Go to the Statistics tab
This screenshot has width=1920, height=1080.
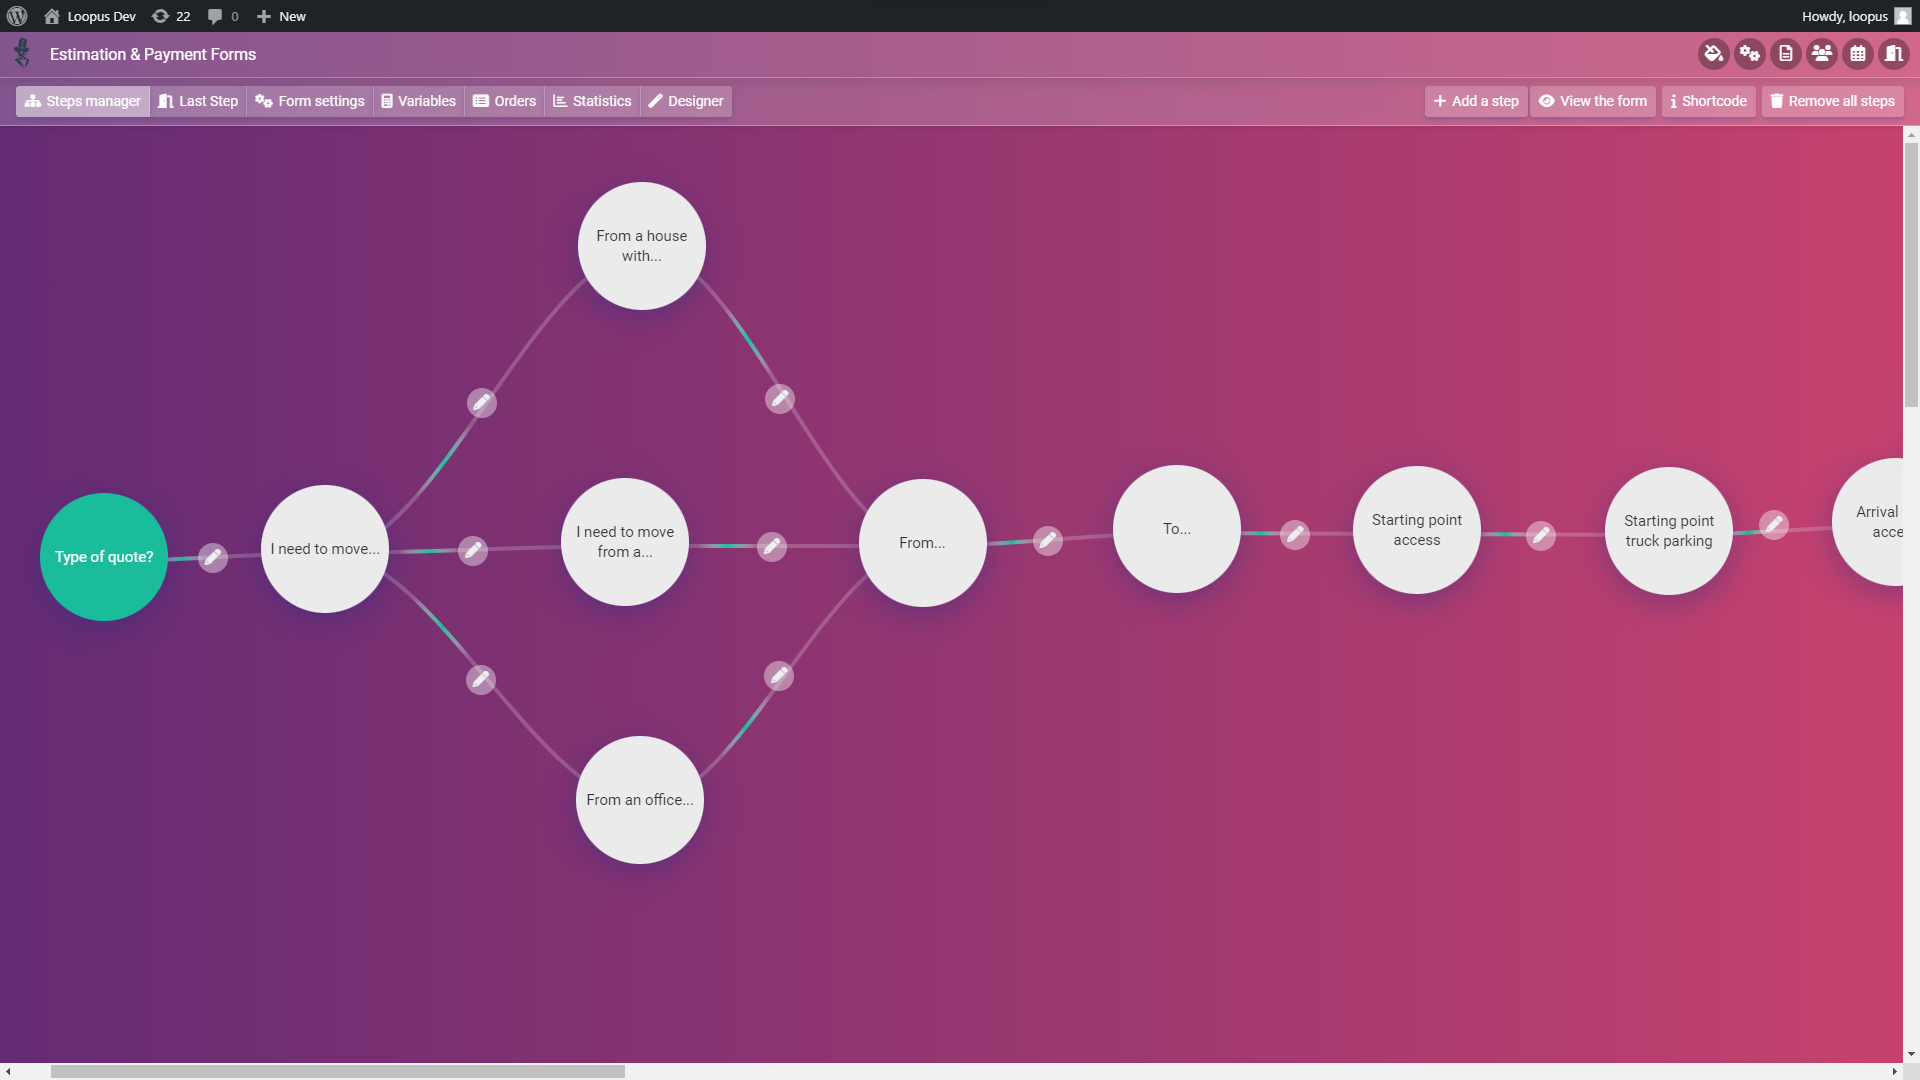[x=592, y=101]
